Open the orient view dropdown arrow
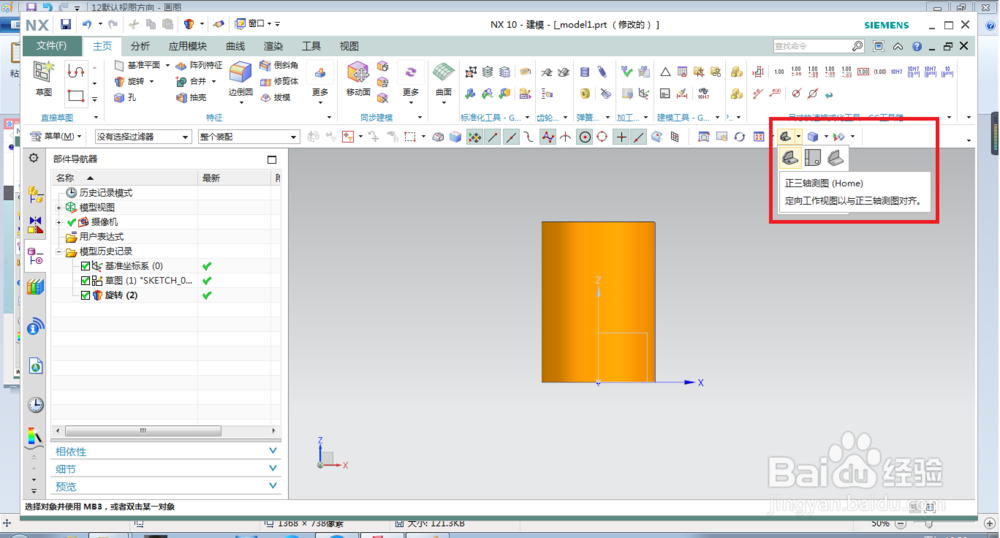The image size is (1000, 538). [x=798, y=136]
